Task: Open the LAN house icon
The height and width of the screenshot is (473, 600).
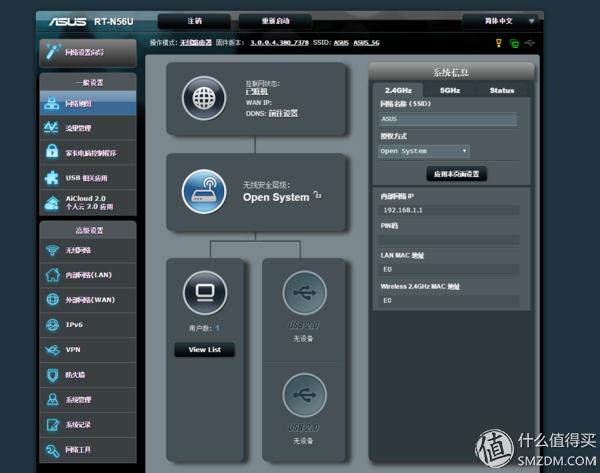Action: pyautogui.click(x=52, y=274)
